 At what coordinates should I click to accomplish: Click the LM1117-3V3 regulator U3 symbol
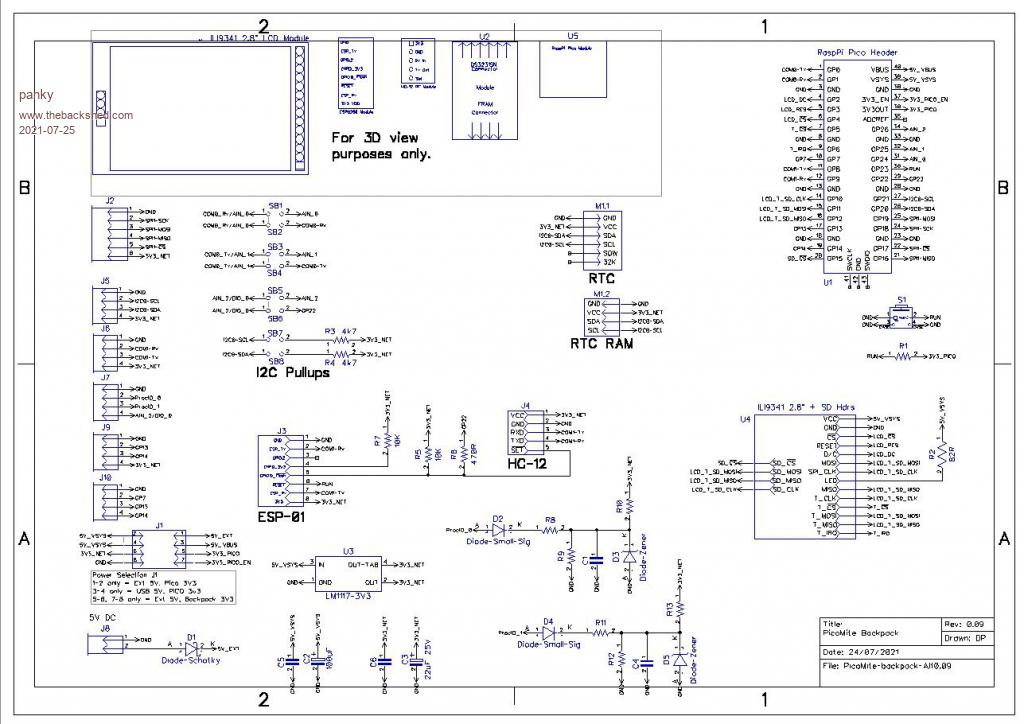[x=348, y=573]
